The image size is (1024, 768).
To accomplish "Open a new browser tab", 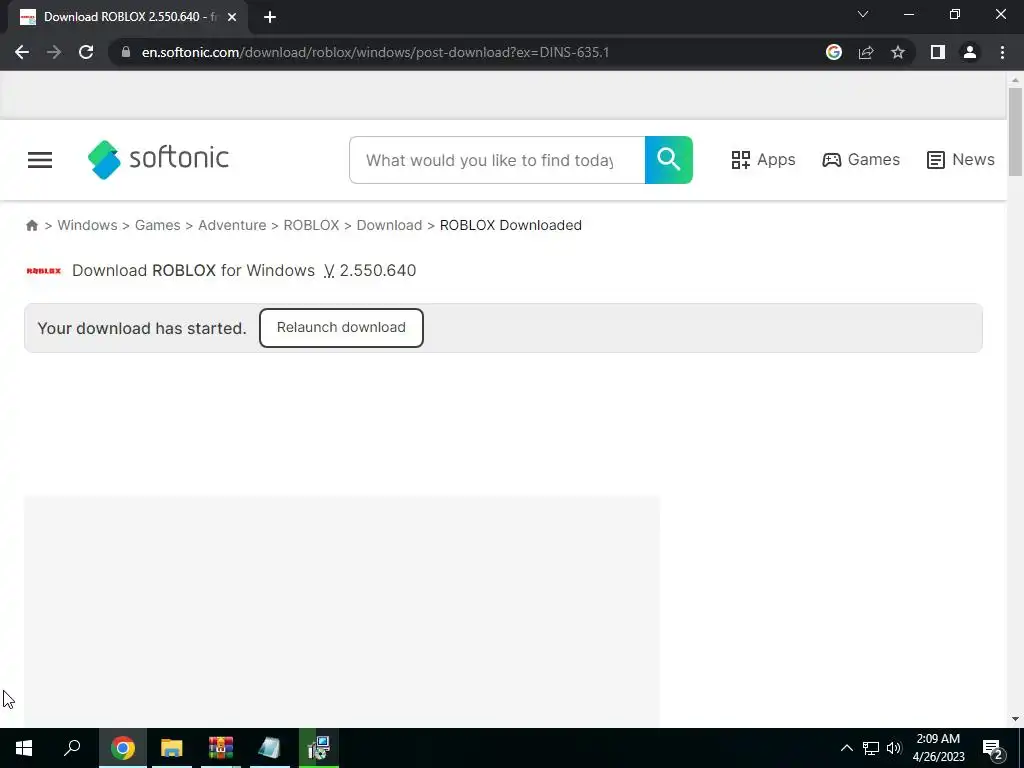I will click(270, 17).
